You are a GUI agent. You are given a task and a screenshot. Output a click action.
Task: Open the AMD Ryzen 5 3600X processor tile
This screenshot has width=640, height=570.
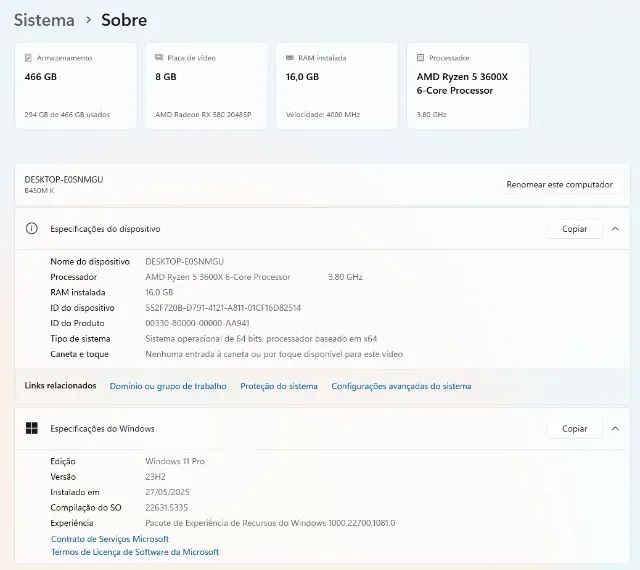tap(468, 86)
